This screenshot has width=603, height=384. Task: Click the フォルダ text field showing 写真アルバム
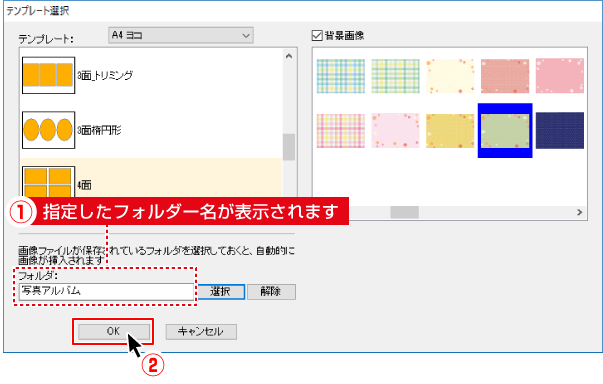(106, 292)
